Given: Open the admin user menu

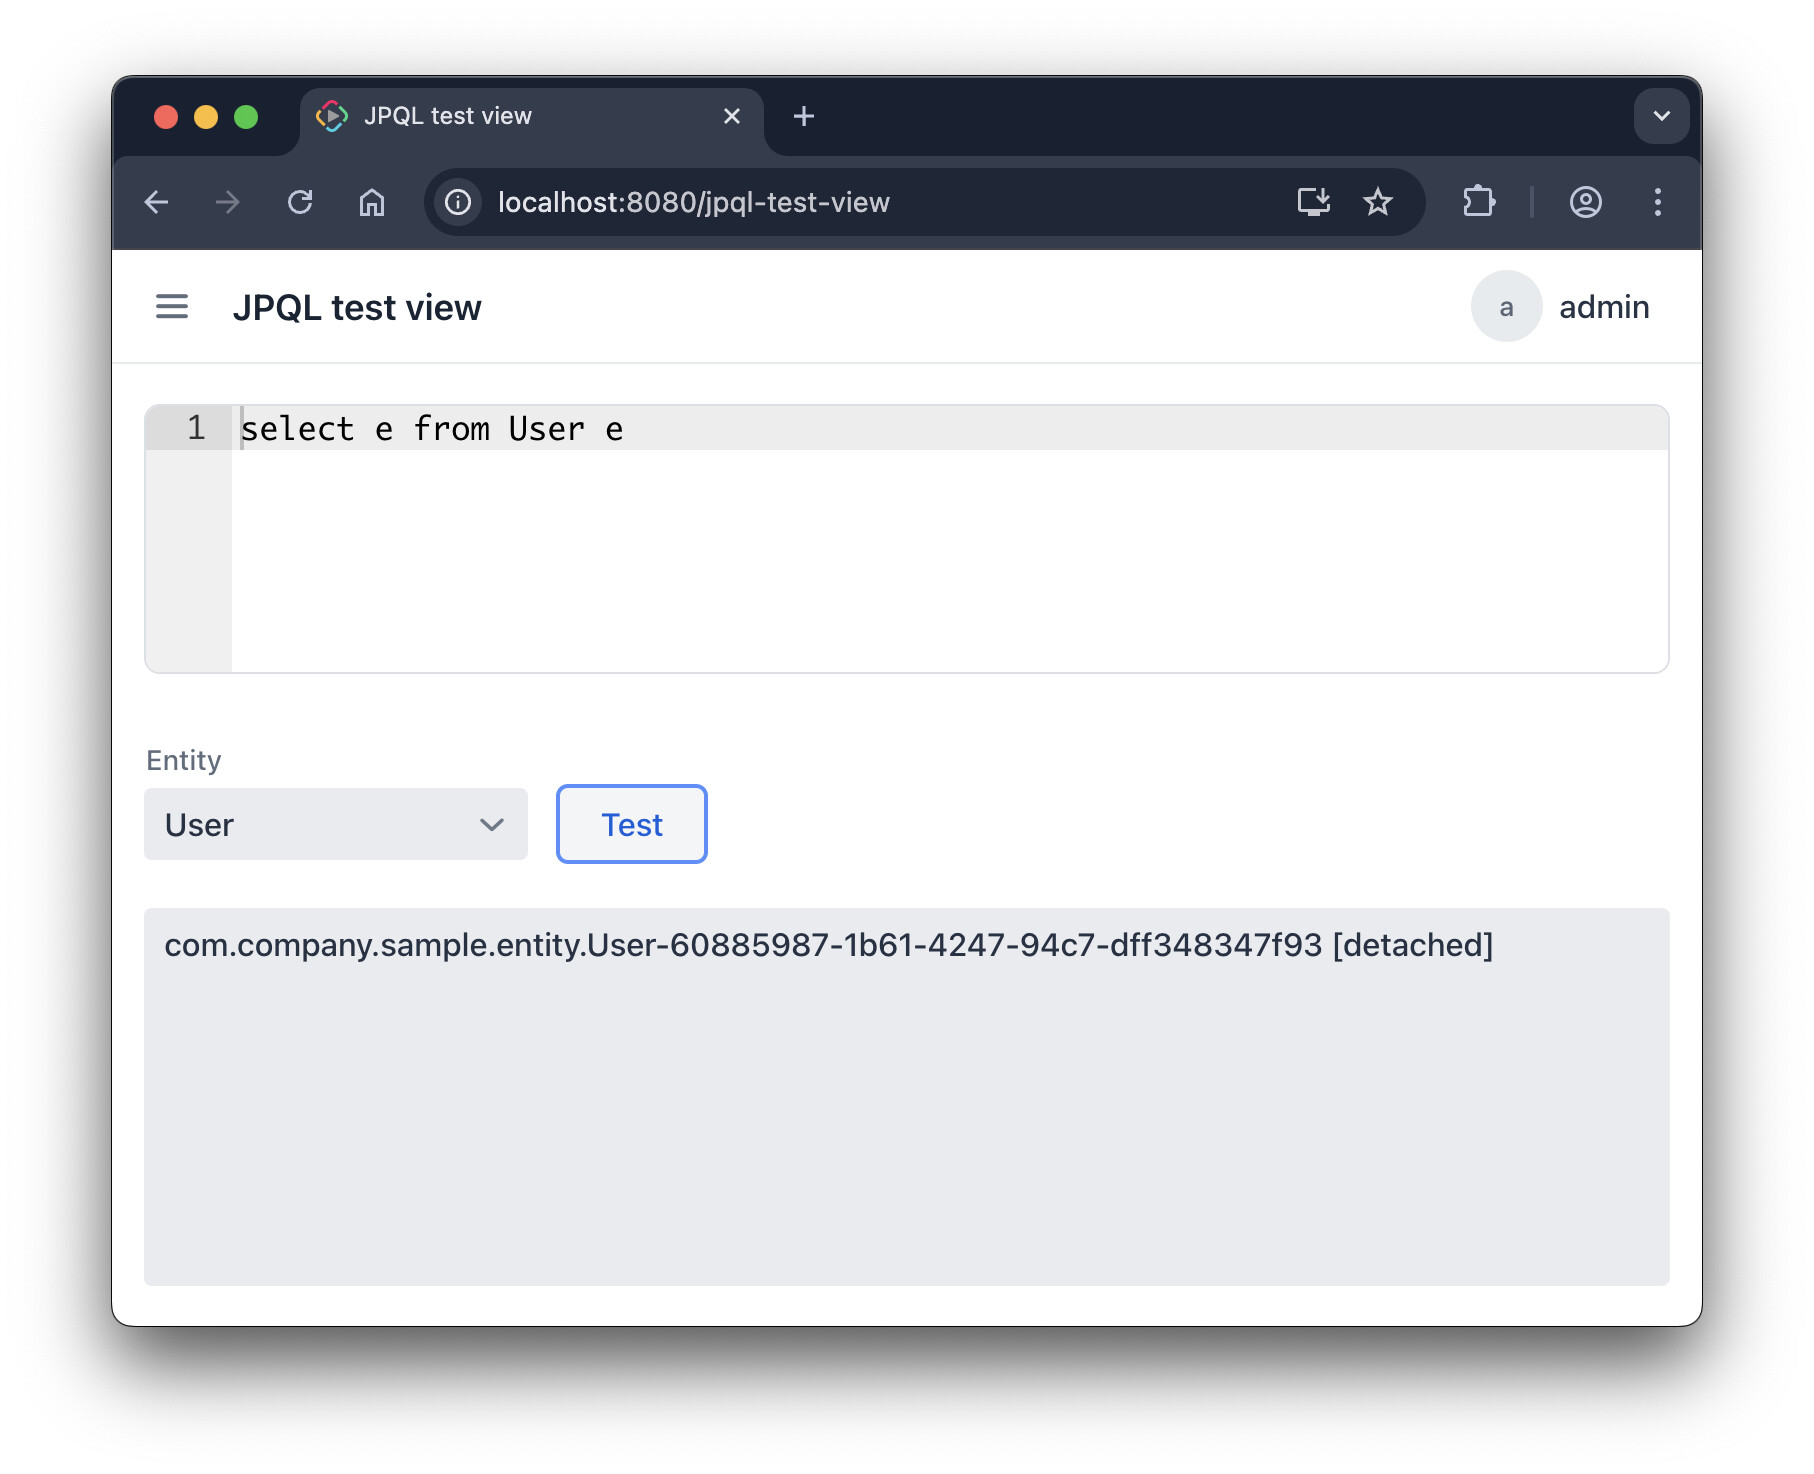Looking at the screenshot, I should pyautogui.click(x=1603, y=307).
